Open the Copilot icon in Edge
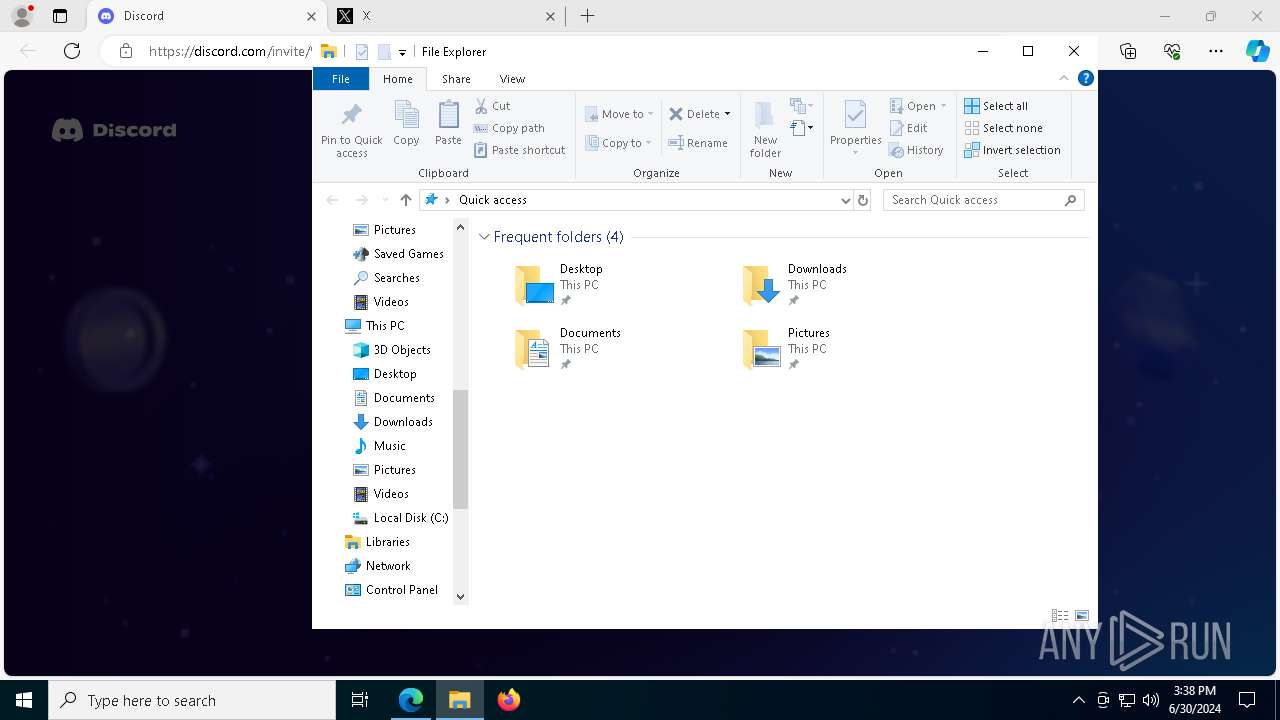 click(x=1257, y=51)
